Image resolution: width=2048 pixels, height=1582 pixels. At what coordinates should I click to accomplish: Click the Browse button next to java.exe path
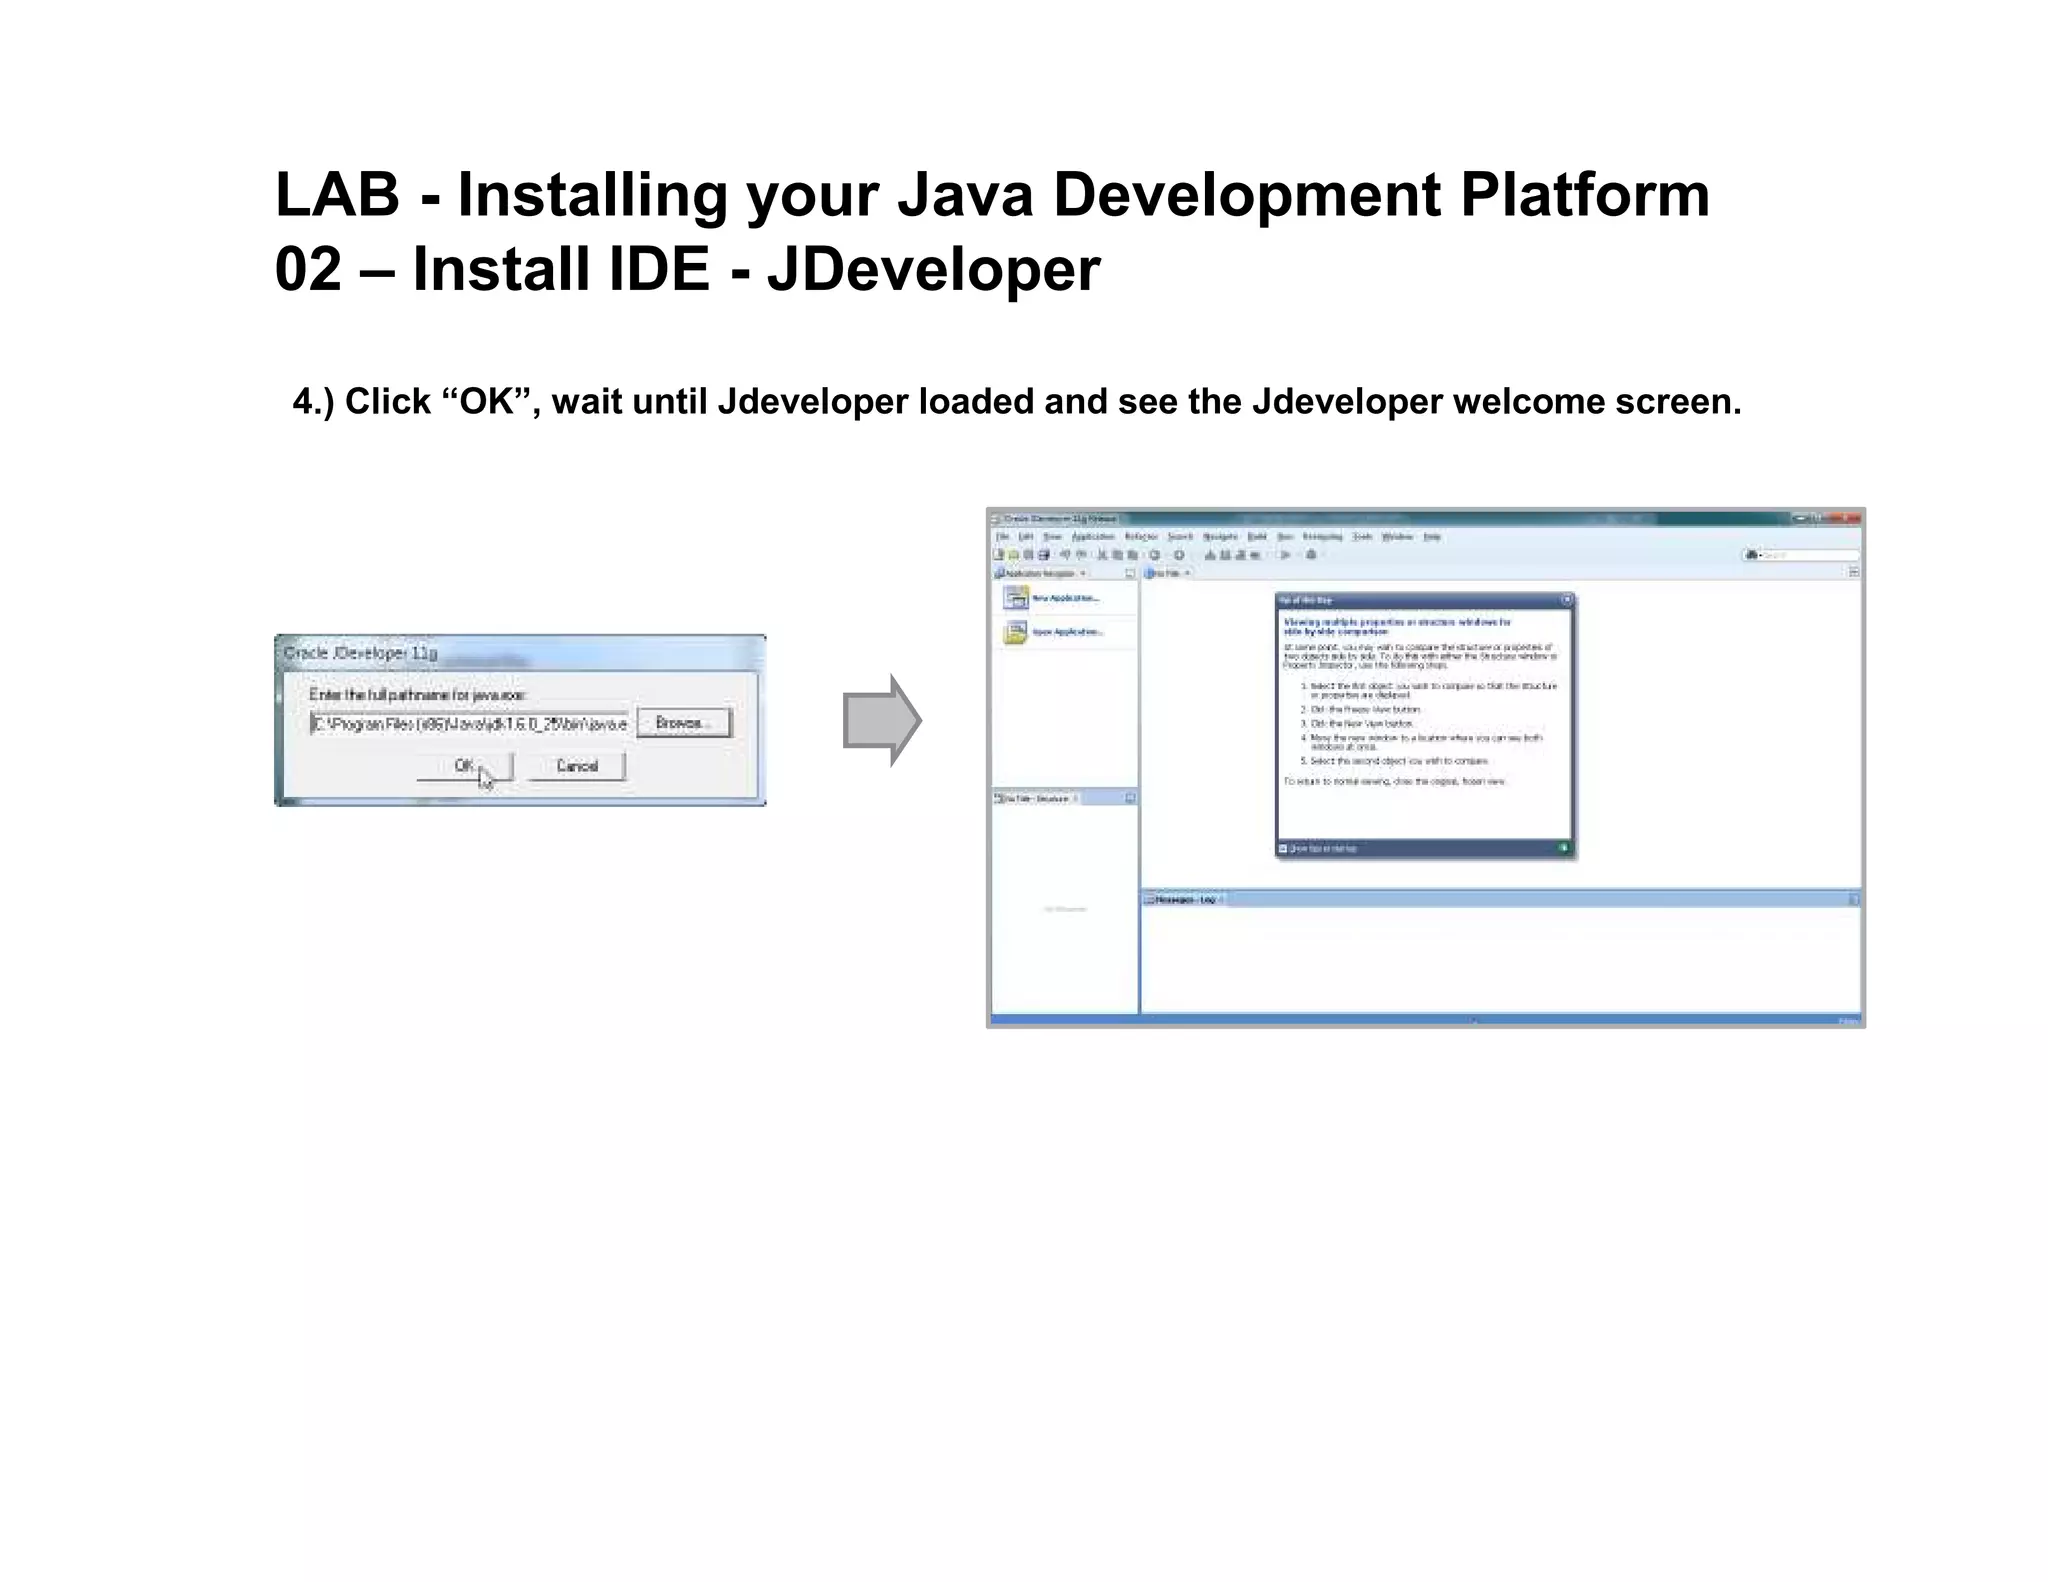(684, 722)
